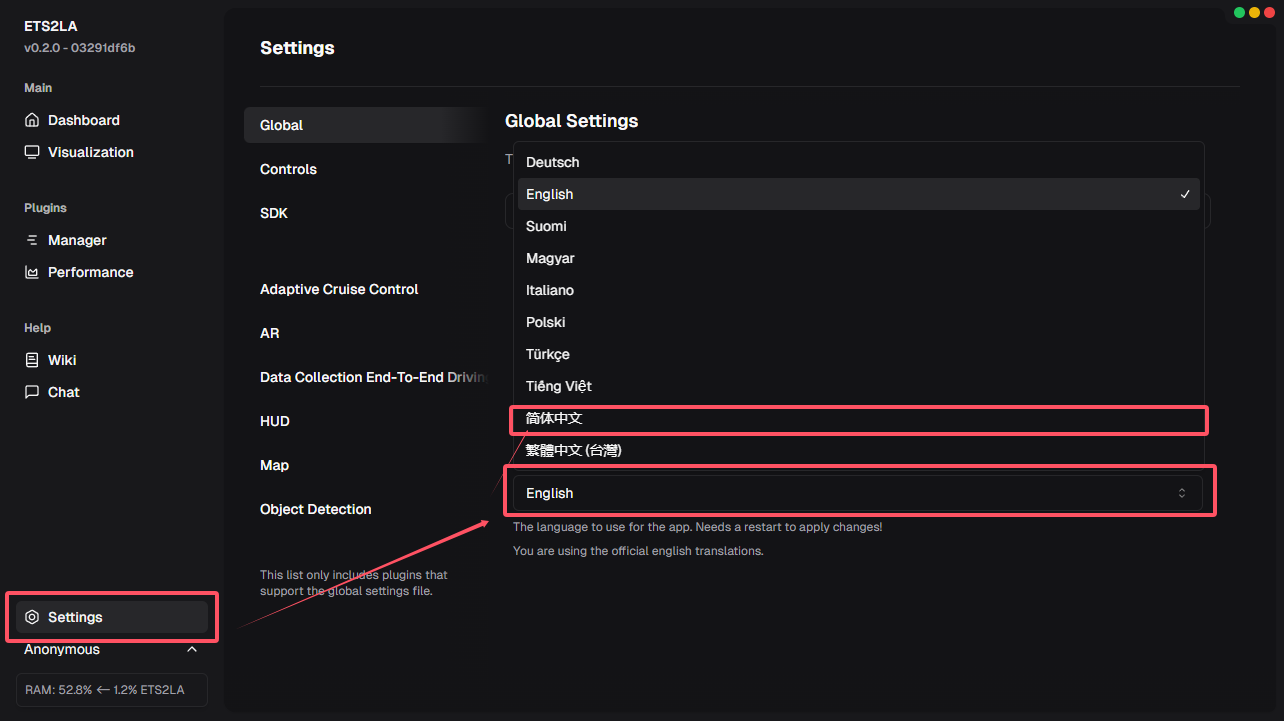Select English in the language list
Image resolution: width=1284 pixels, height=721 pixels.
(858, 194)
